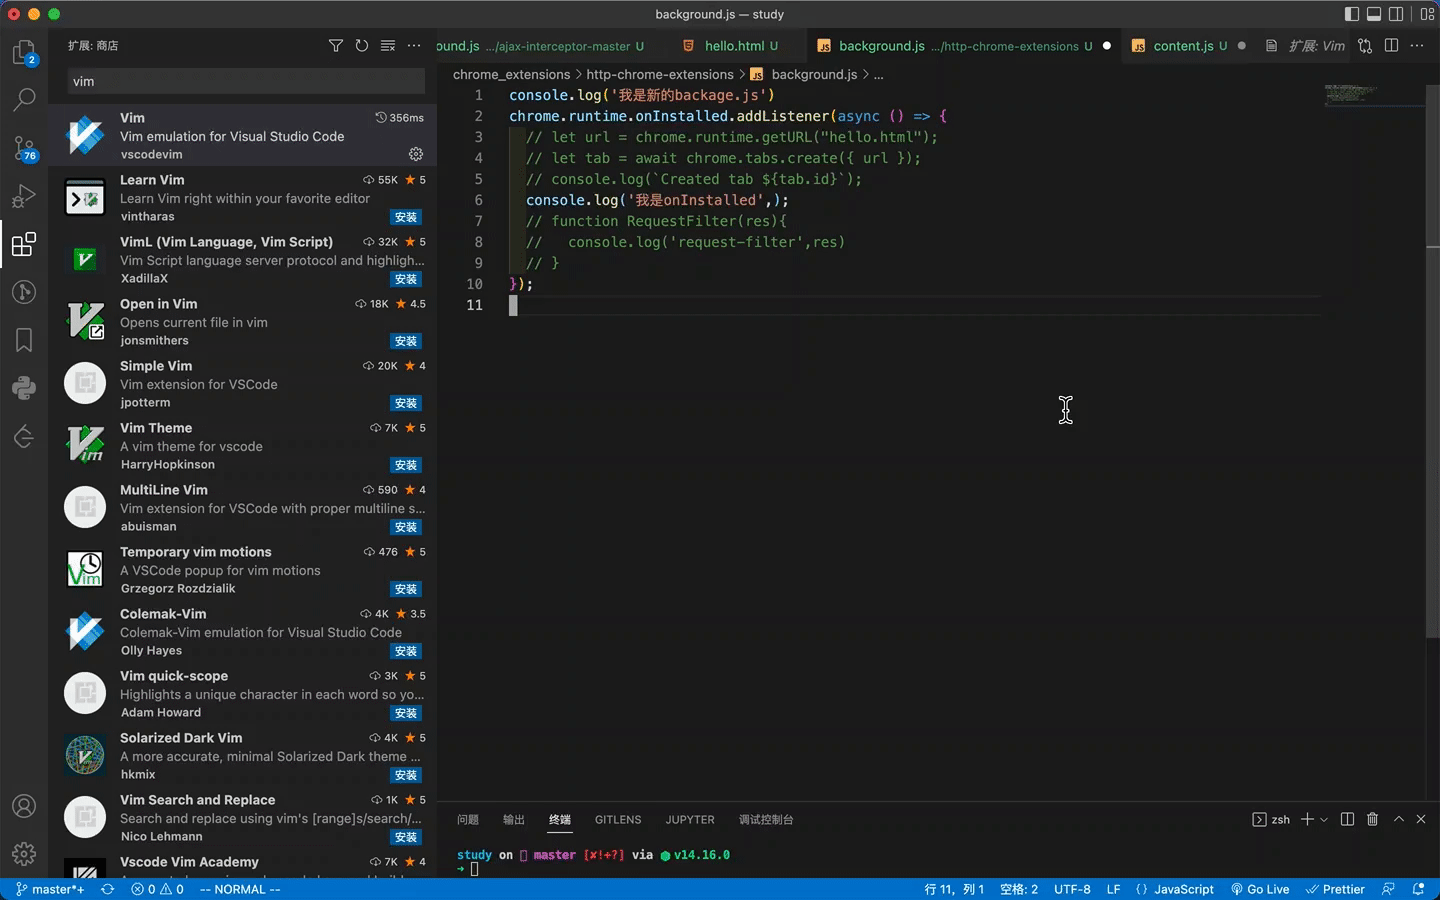1440x900 pixels.
Task: Split the terminal pane
Action: coord(1347,819)
